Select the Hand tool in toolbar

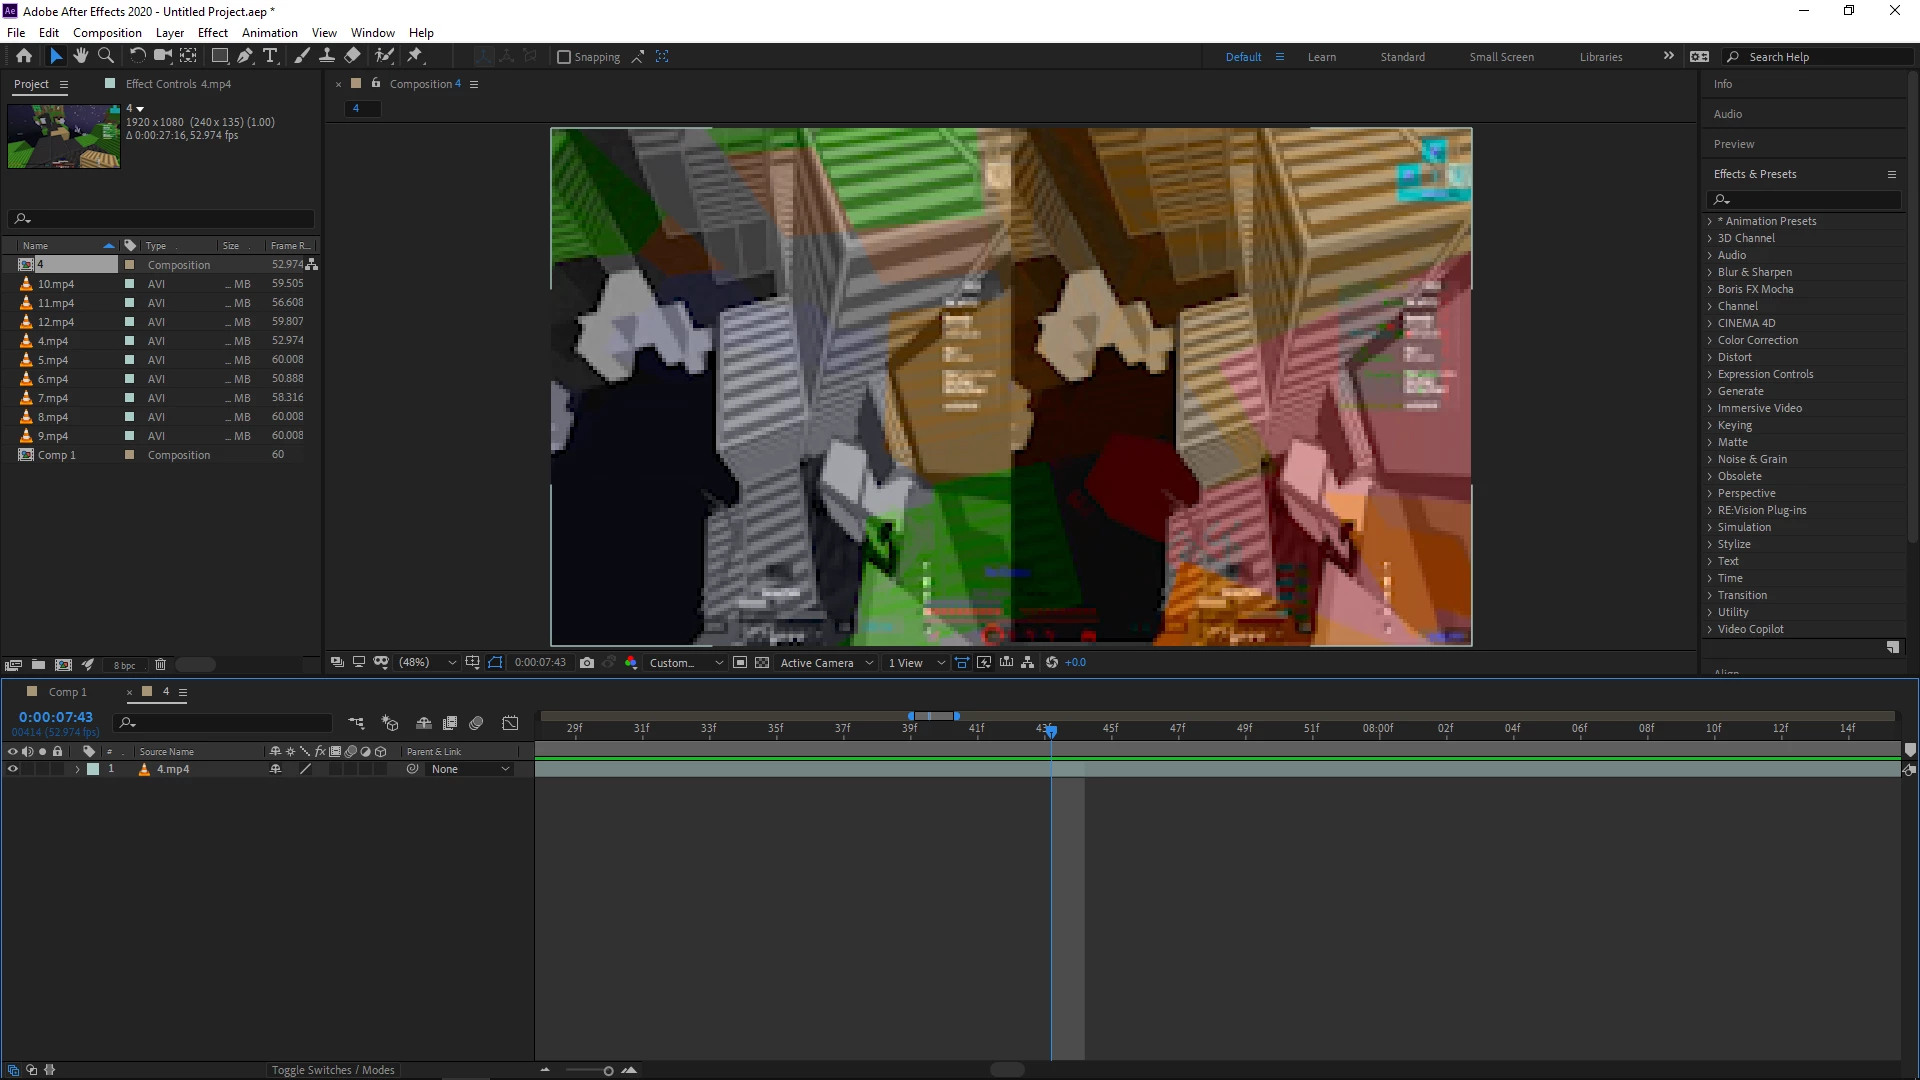tap(81, 56)
